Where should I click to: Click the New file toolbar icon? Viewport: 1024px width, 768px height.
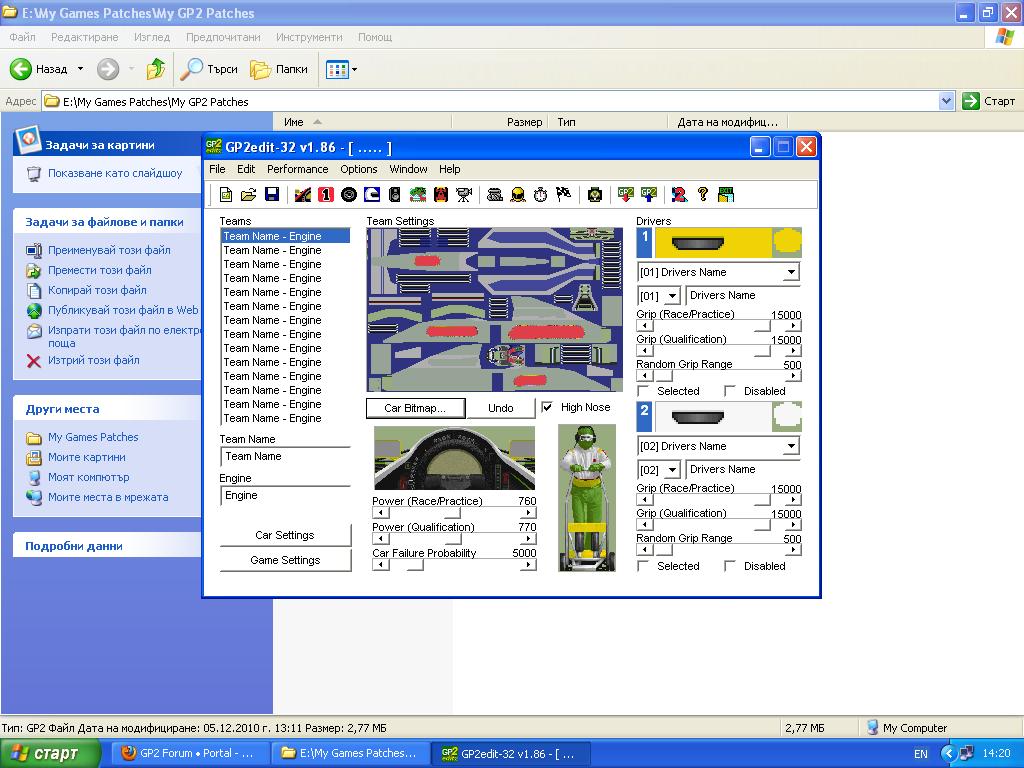coord(226,195)
